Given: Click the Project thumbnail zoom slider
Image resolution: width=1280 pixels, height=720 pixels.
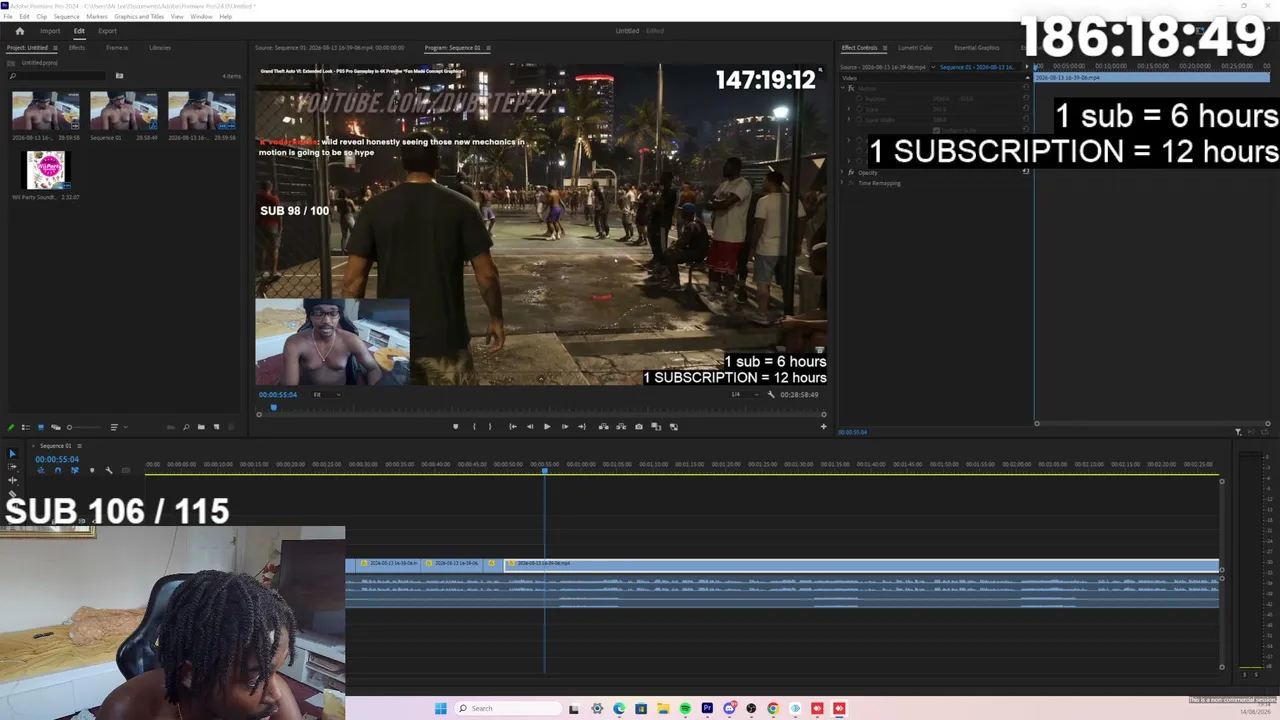Looking at the screenshot, I should tap(69, 427).
